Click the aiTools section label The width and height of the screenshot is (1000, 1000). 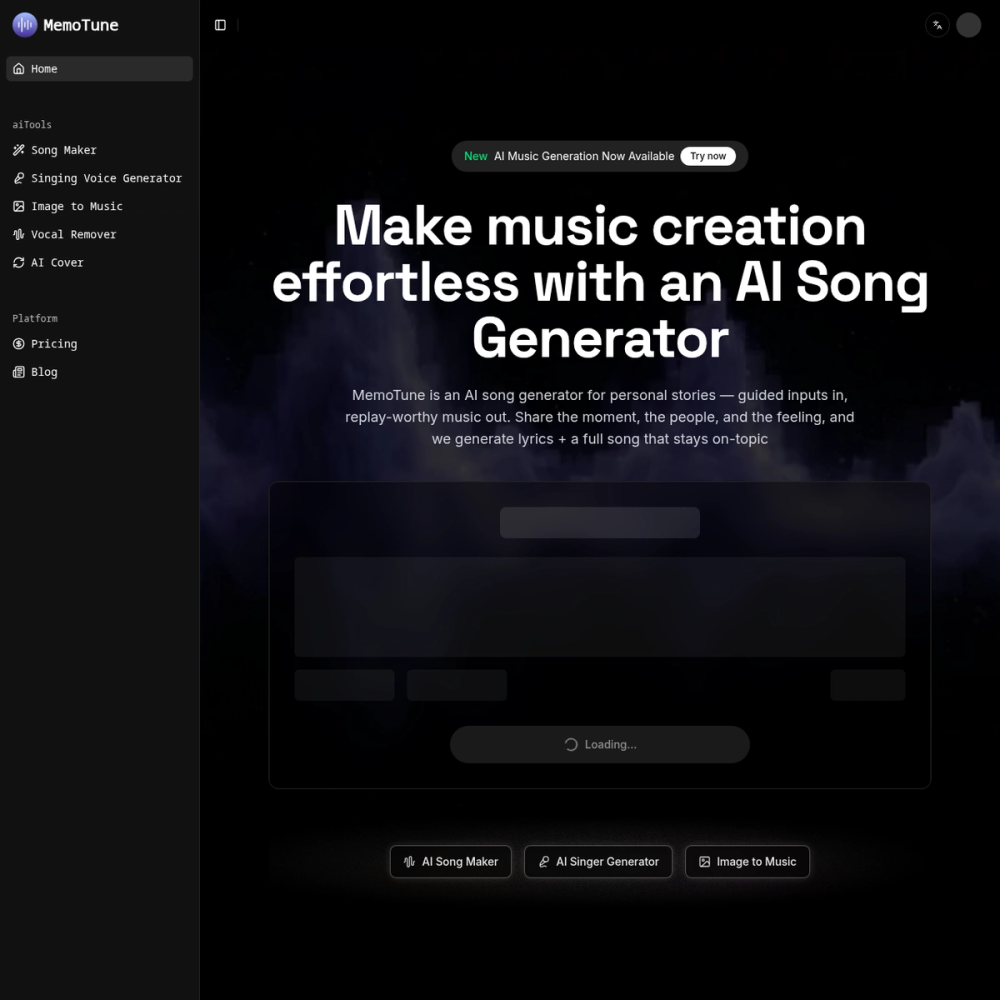(32, 124)
